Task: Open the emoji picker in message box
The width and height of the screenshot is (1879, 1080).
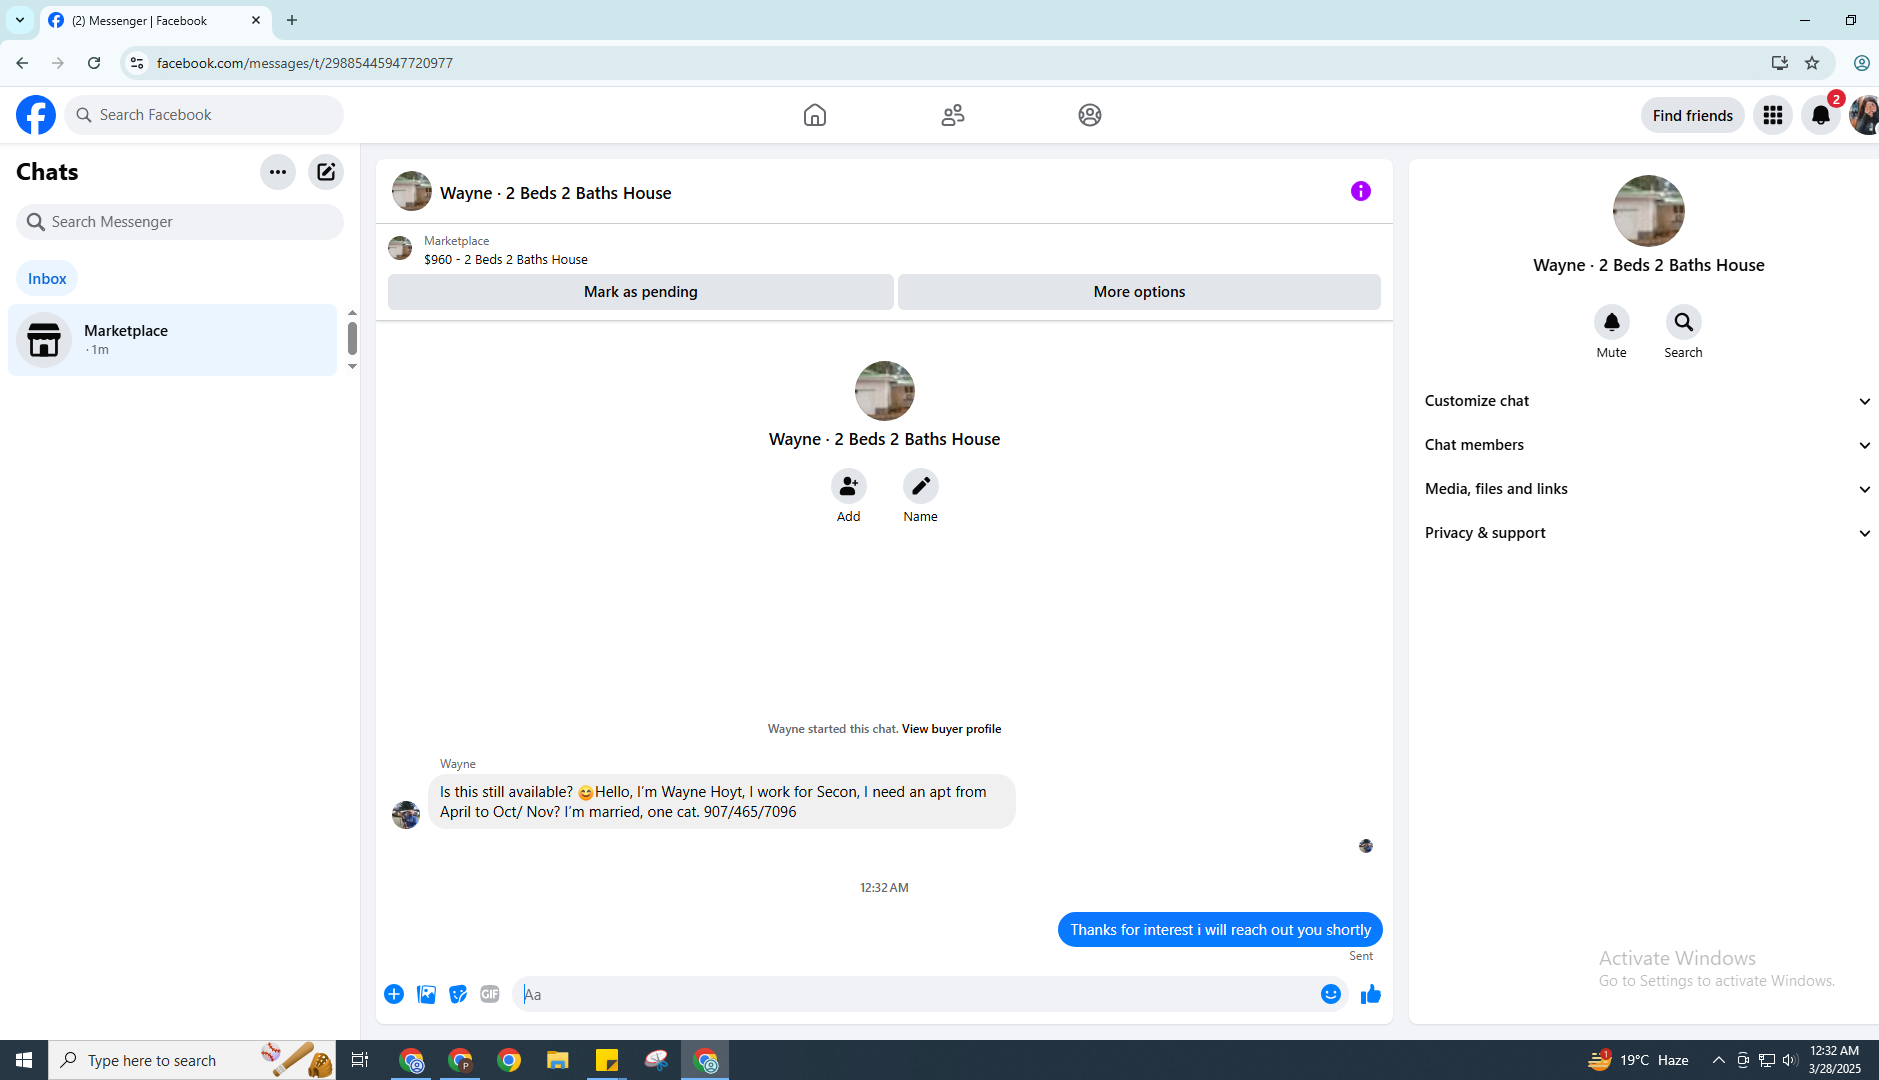Action: pyautogui.click(x=1331, y=994)
